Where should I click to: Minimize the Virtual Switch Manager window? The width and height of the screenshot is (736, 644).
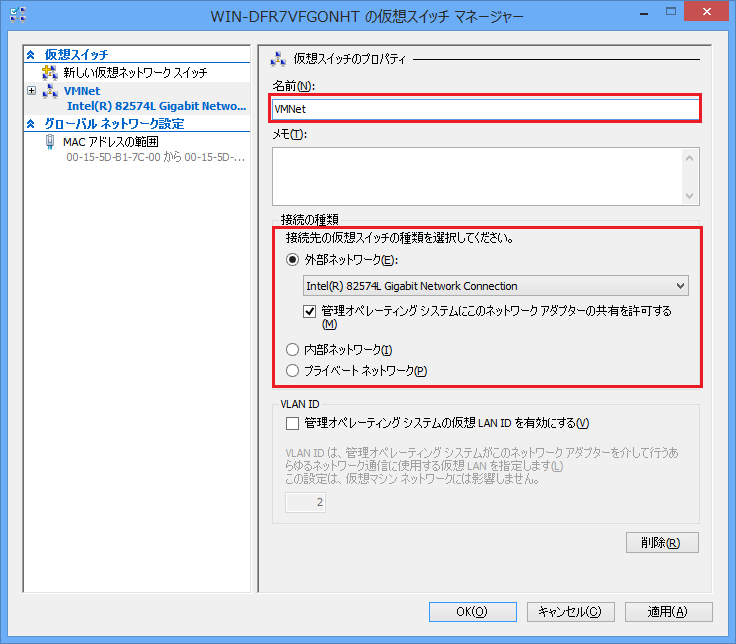[644, 13]
